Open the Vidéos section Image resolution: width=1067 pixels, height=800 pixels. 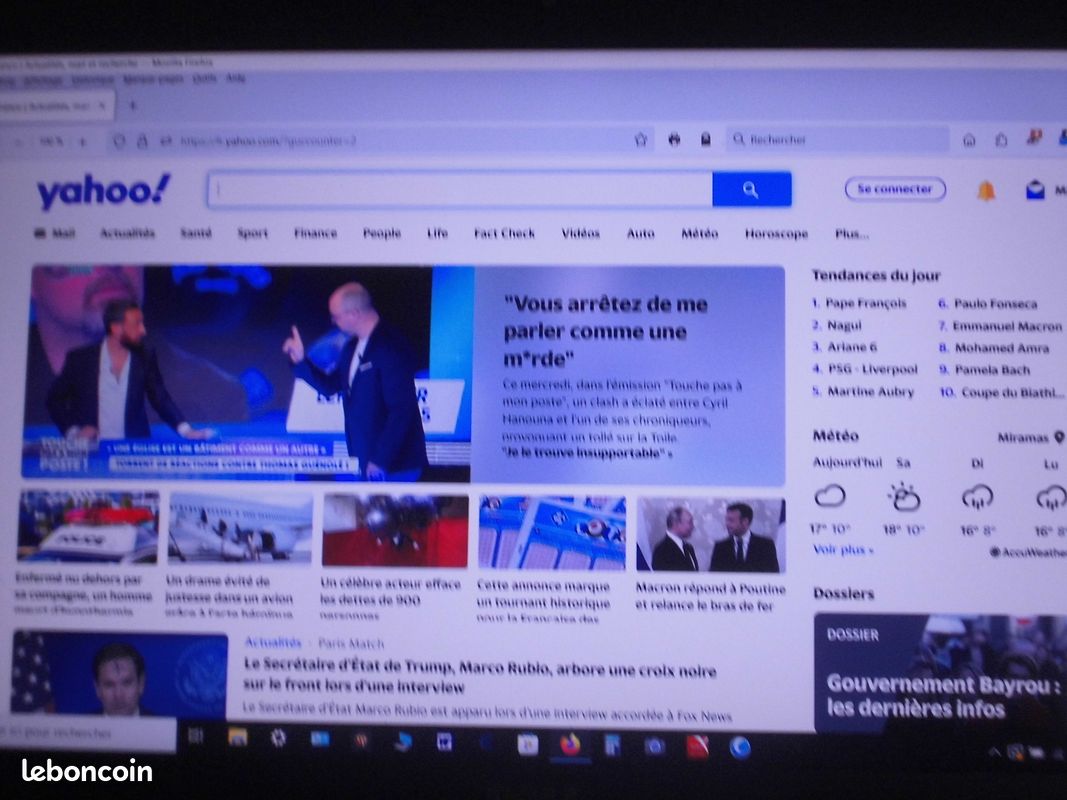point(580,233)
